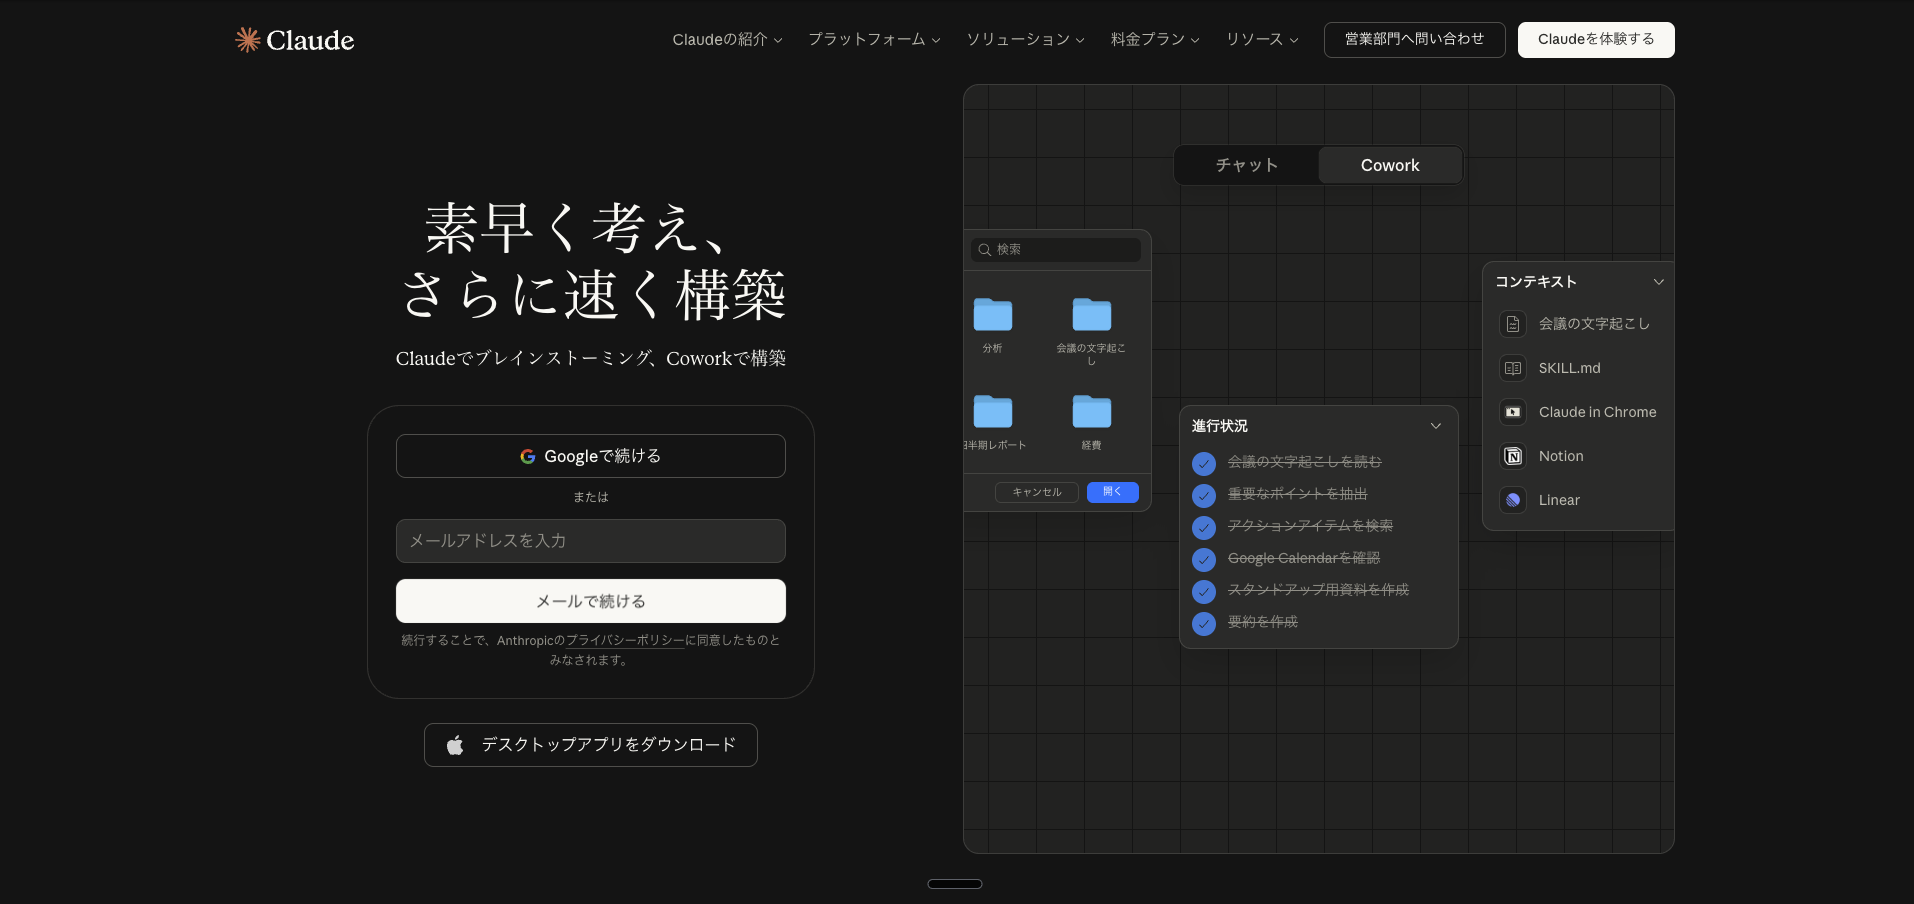Open the 料金プラン menu
The height and width of the screenshot is (904, 1914).
[1155, 40]
